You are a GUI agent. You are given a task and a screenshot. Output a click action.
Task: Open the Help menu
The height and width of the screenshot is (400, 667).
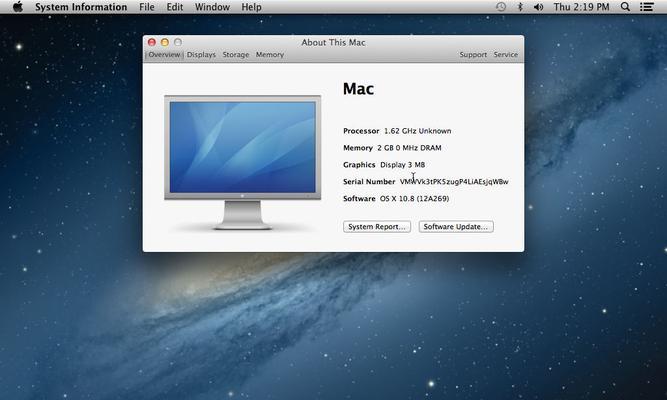[x=251, y=7]
